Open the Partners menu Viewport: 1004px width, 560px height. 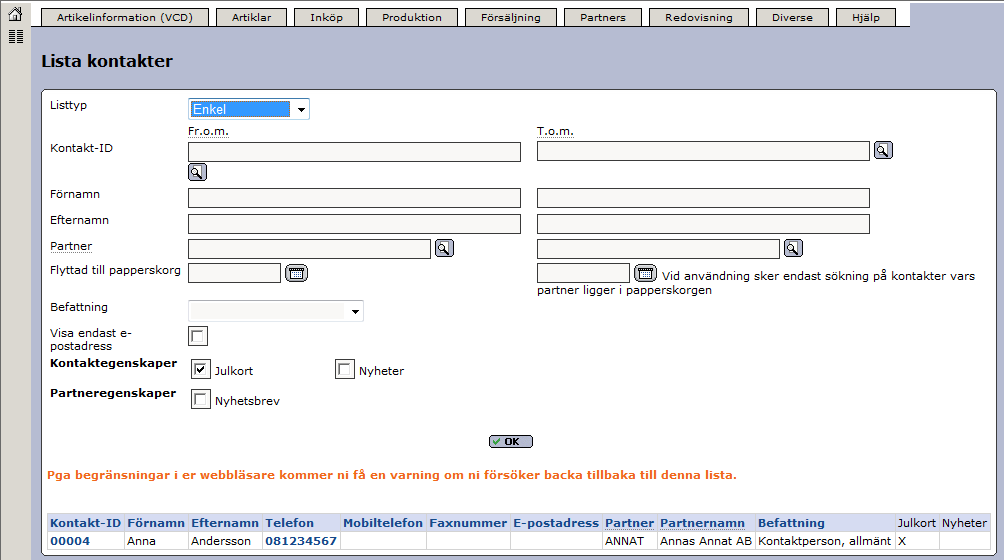coord(603,17)
